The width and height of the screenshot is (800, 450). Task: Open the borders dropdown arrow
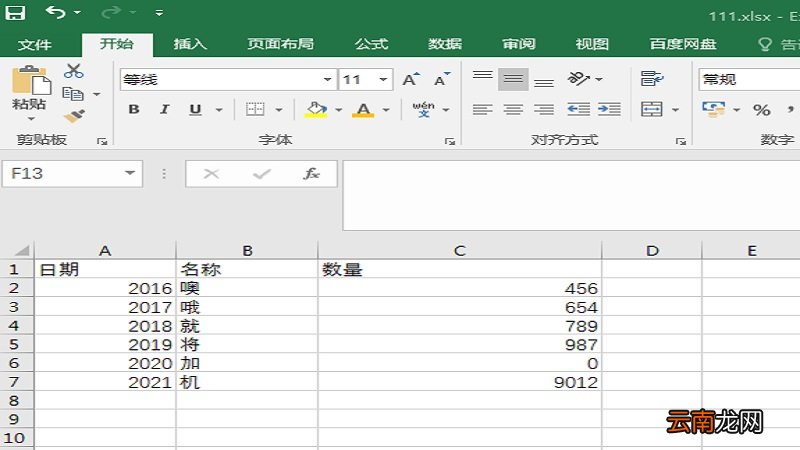click(279, 110)
